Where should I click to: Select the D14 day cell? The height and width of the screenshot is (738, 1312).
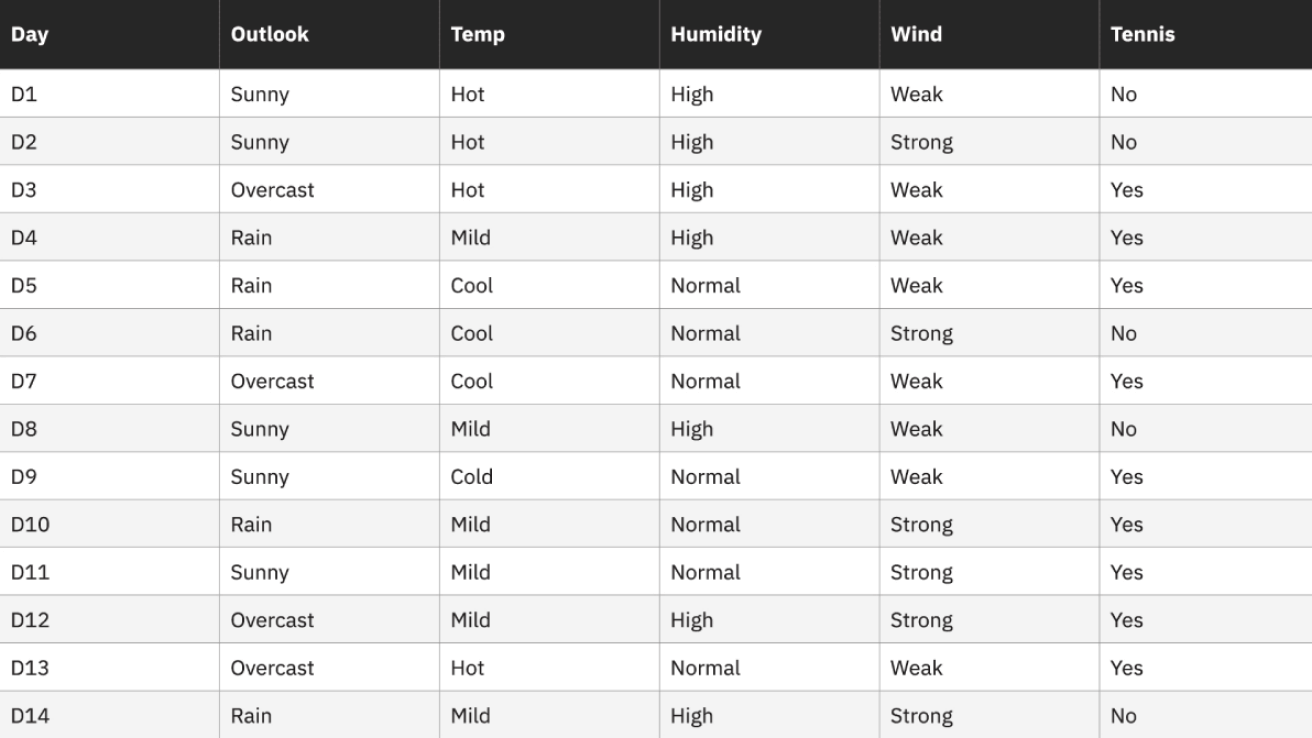[x=109, y=715]
